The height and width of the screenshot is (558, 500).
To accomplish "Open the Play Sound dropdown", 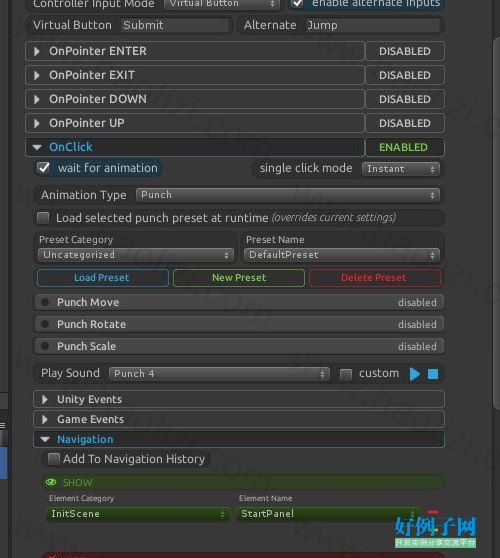I will [219, 374].
